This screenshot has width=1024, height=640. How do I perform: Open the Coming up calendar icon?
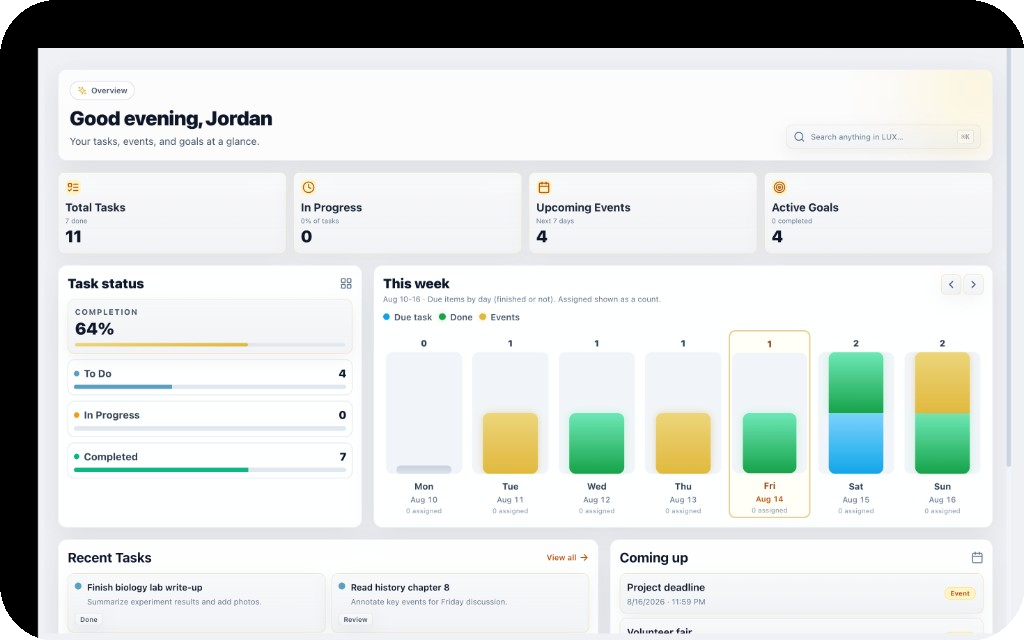[x=977, y=558]
